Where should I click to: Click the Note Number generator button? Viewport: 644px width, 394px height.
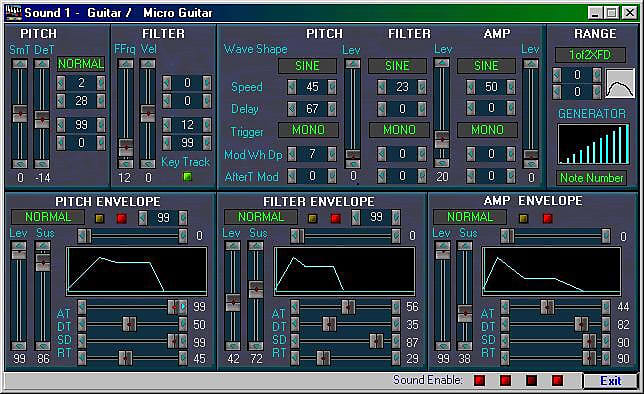point(591,178)
